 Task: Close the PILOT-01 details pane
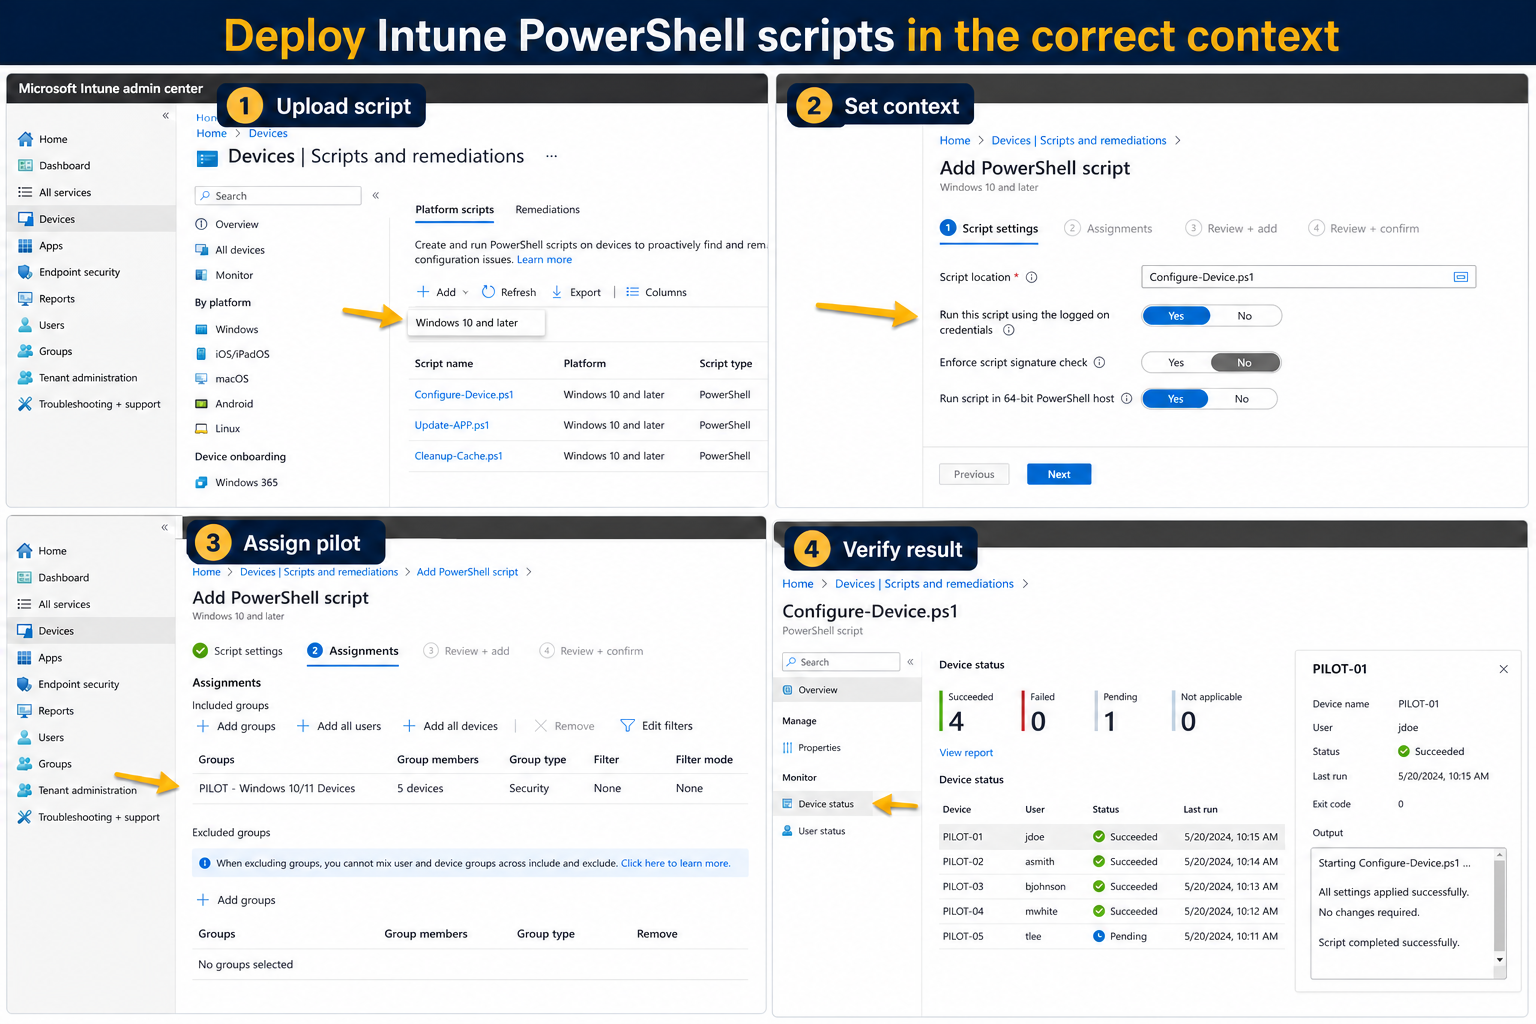pyautogui.click(x=1503, y=669)
